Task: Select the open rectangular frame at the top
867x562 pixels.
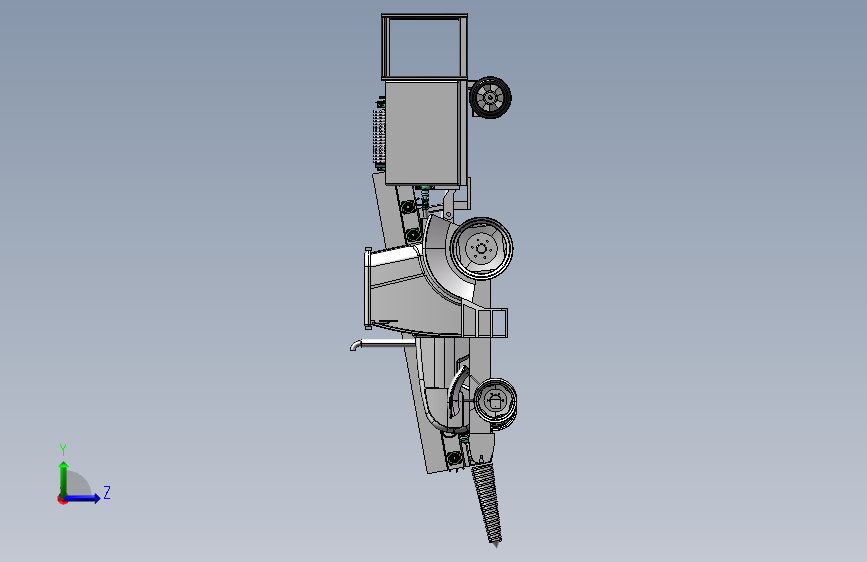Action: 424,46
